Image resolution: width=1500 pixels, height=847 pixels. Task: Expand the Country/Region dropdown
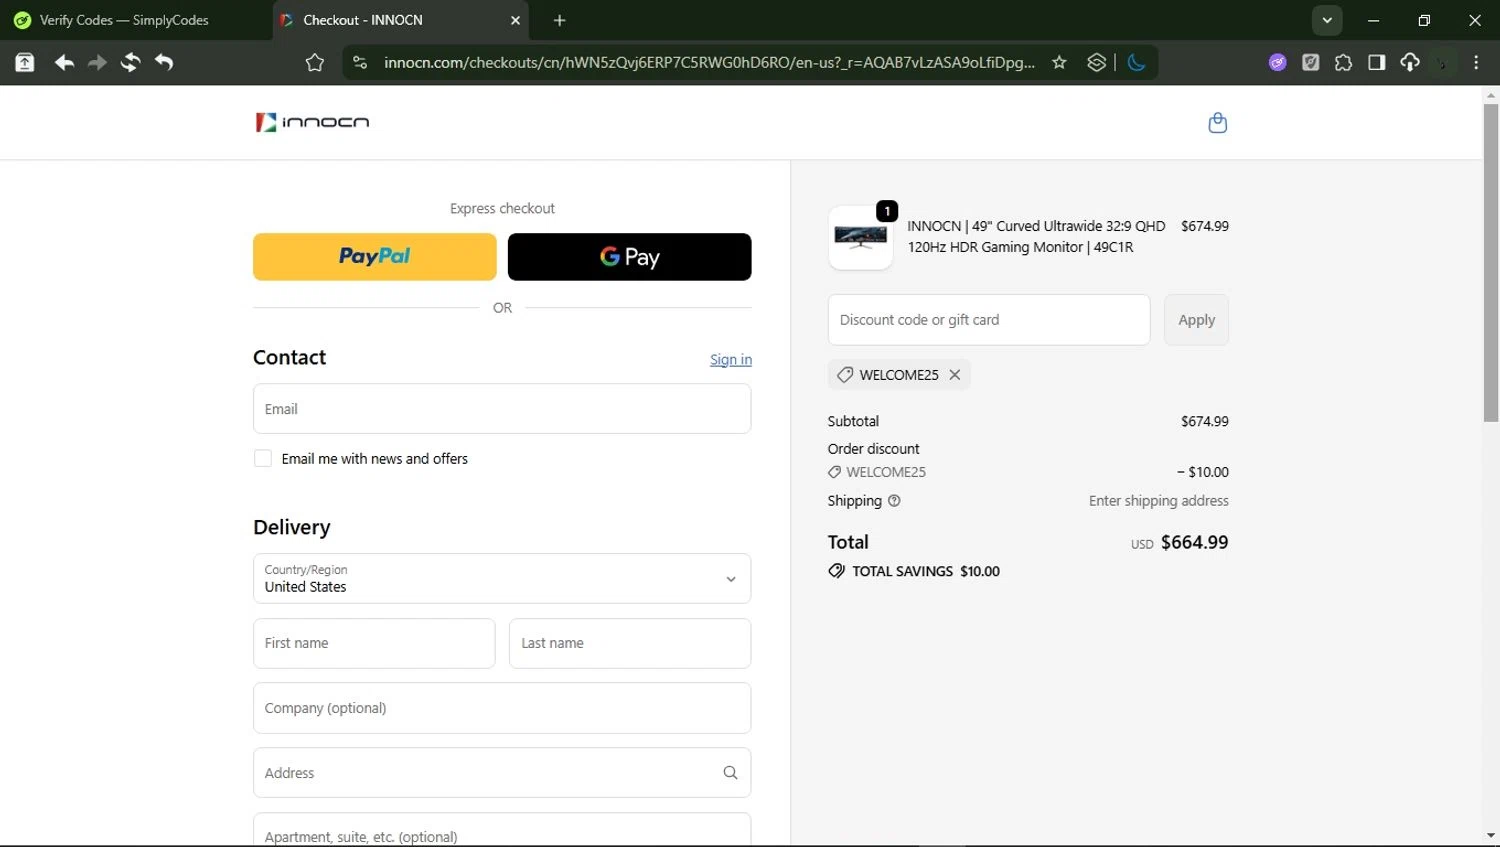[502, 578]
